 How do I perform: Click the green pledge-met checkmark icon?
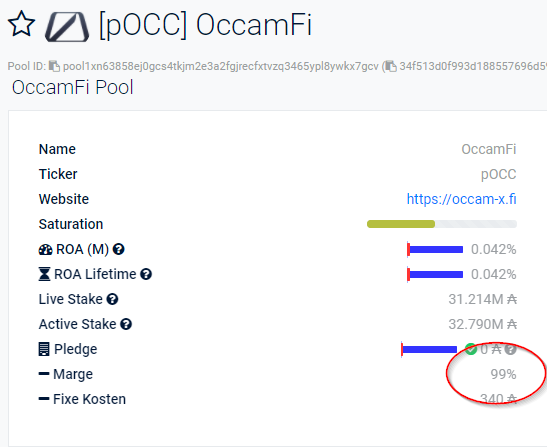471,349
